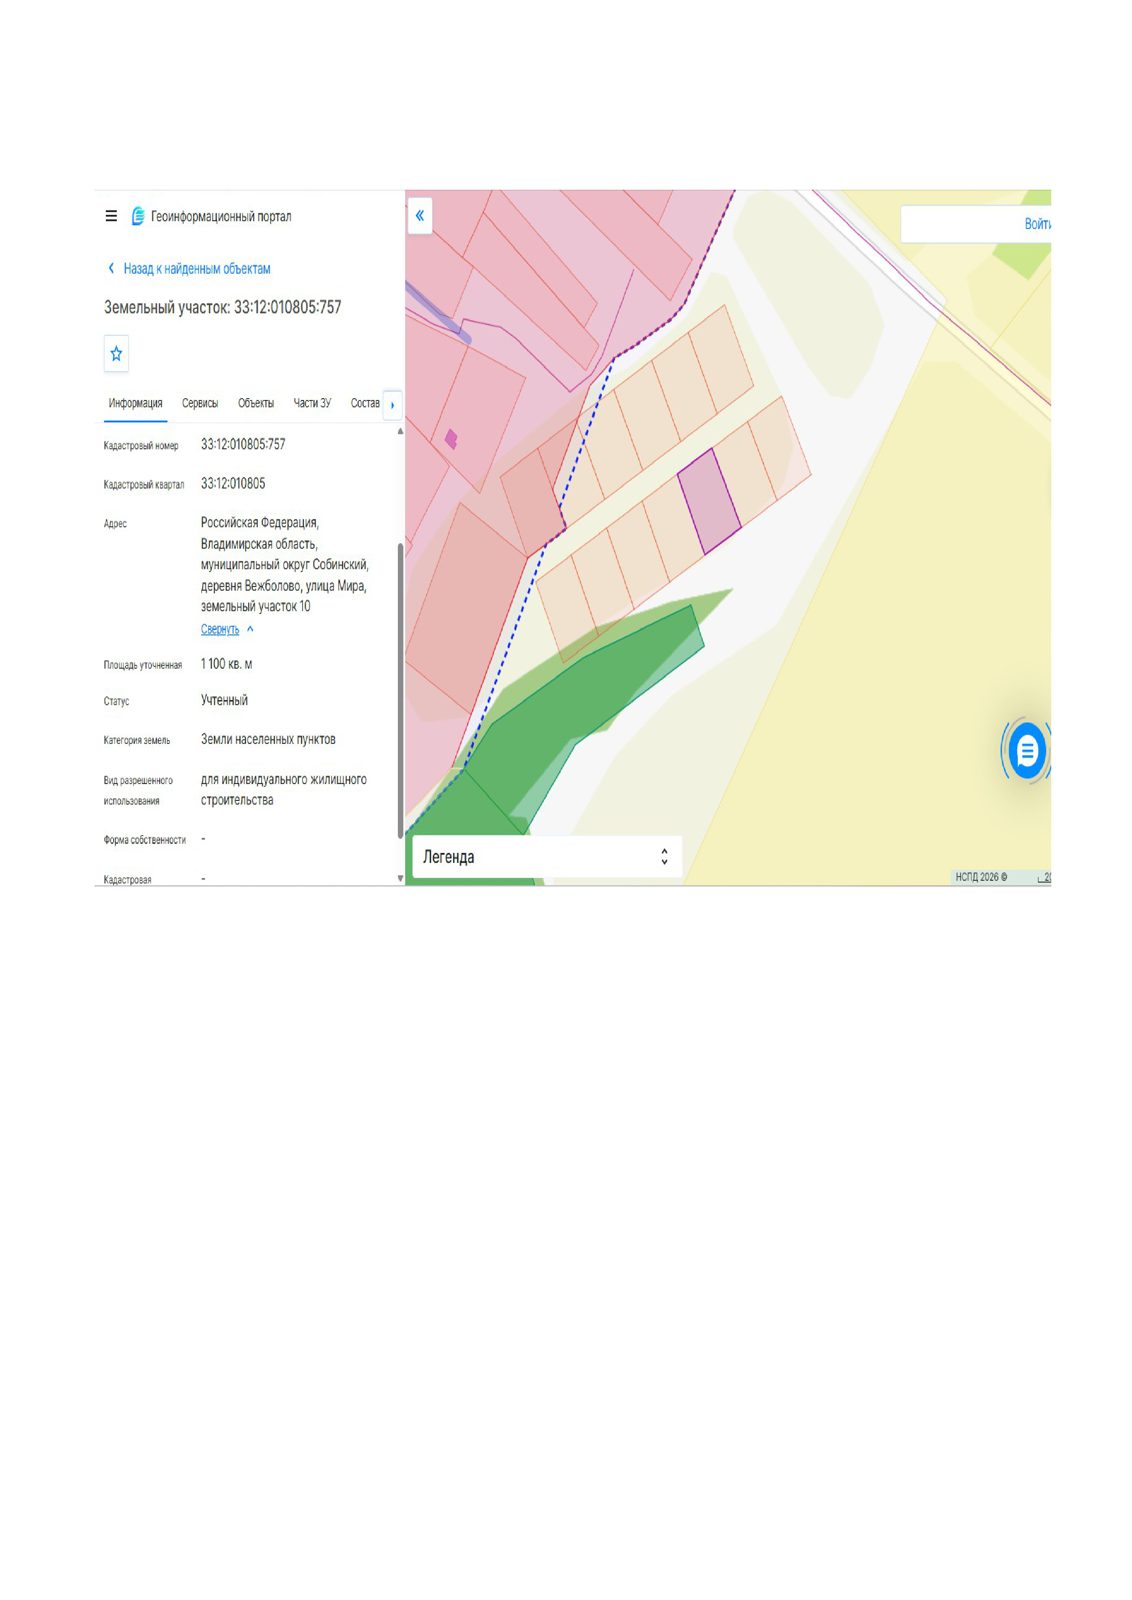Select the Информация tab
This screenshot has height=1600, width=1132.
tap(135, 403)
